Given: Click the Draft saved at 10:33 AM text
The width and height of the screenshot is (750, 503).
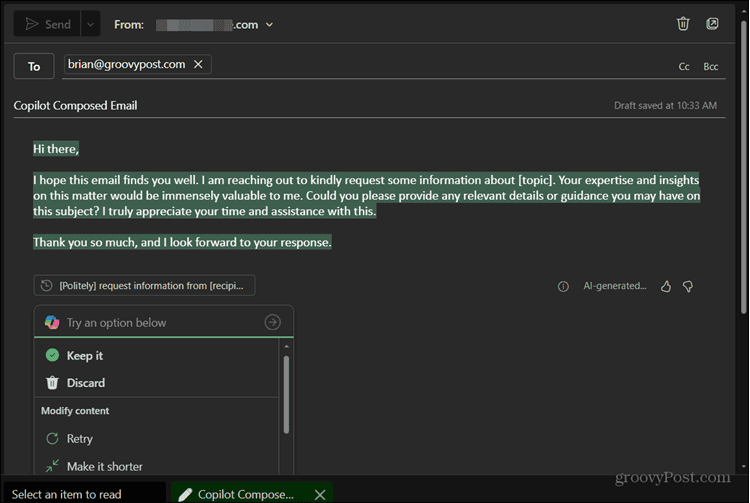Looking at the screenshot, I should pyautogui.click(x=665, y=105).
